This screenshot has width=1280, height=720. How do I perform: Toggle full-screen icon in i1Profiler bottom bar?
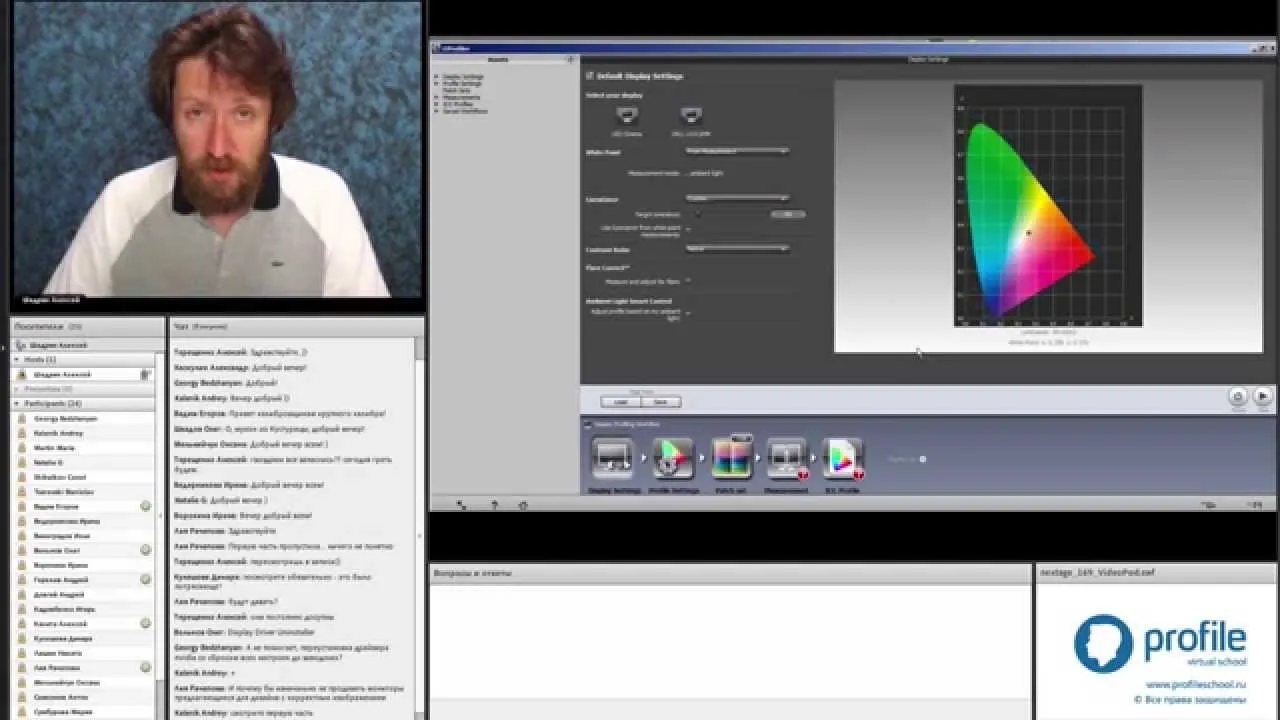tap(461, 505)
